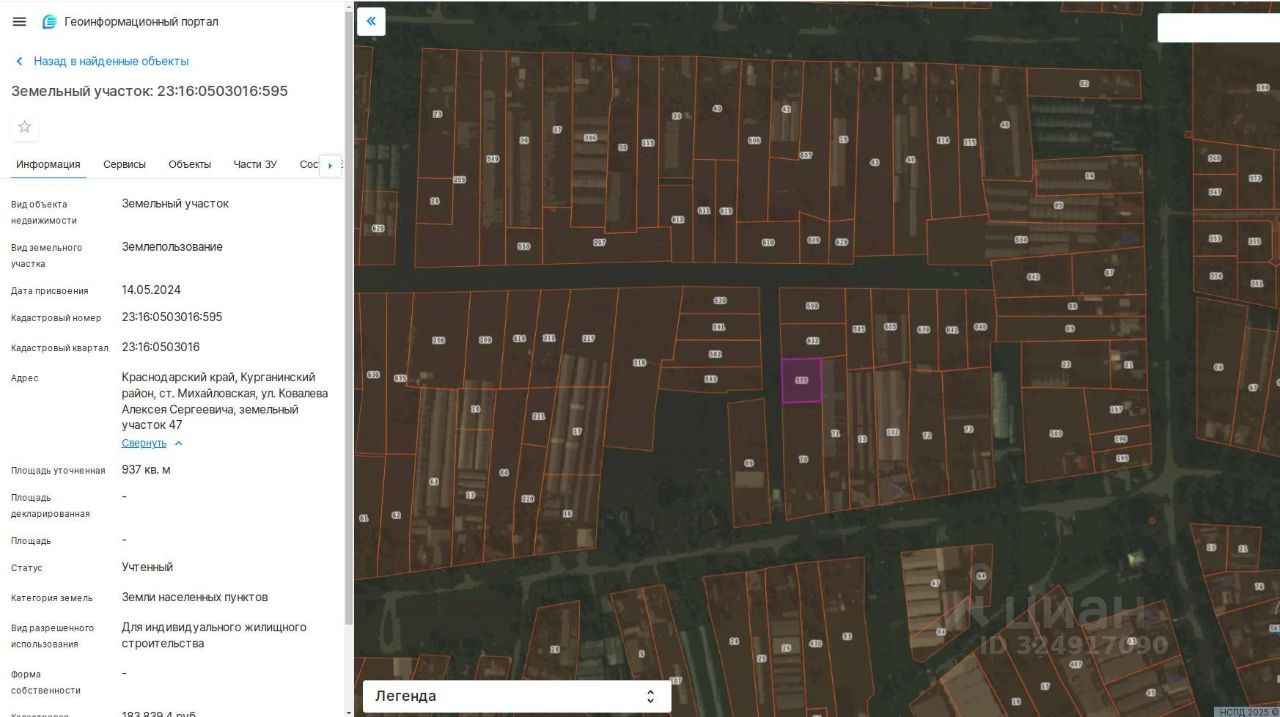Collapse the side panel with double-chevron button
This screenshot has height=717, width=1280.
371,21
